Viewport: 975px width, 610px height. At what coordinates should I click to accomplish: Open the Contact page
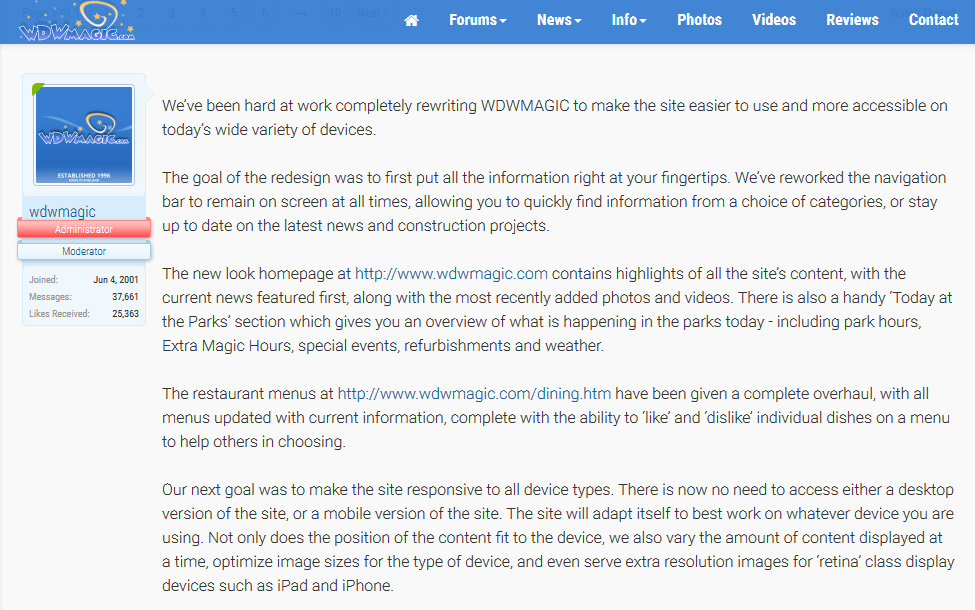pos(933,20)
